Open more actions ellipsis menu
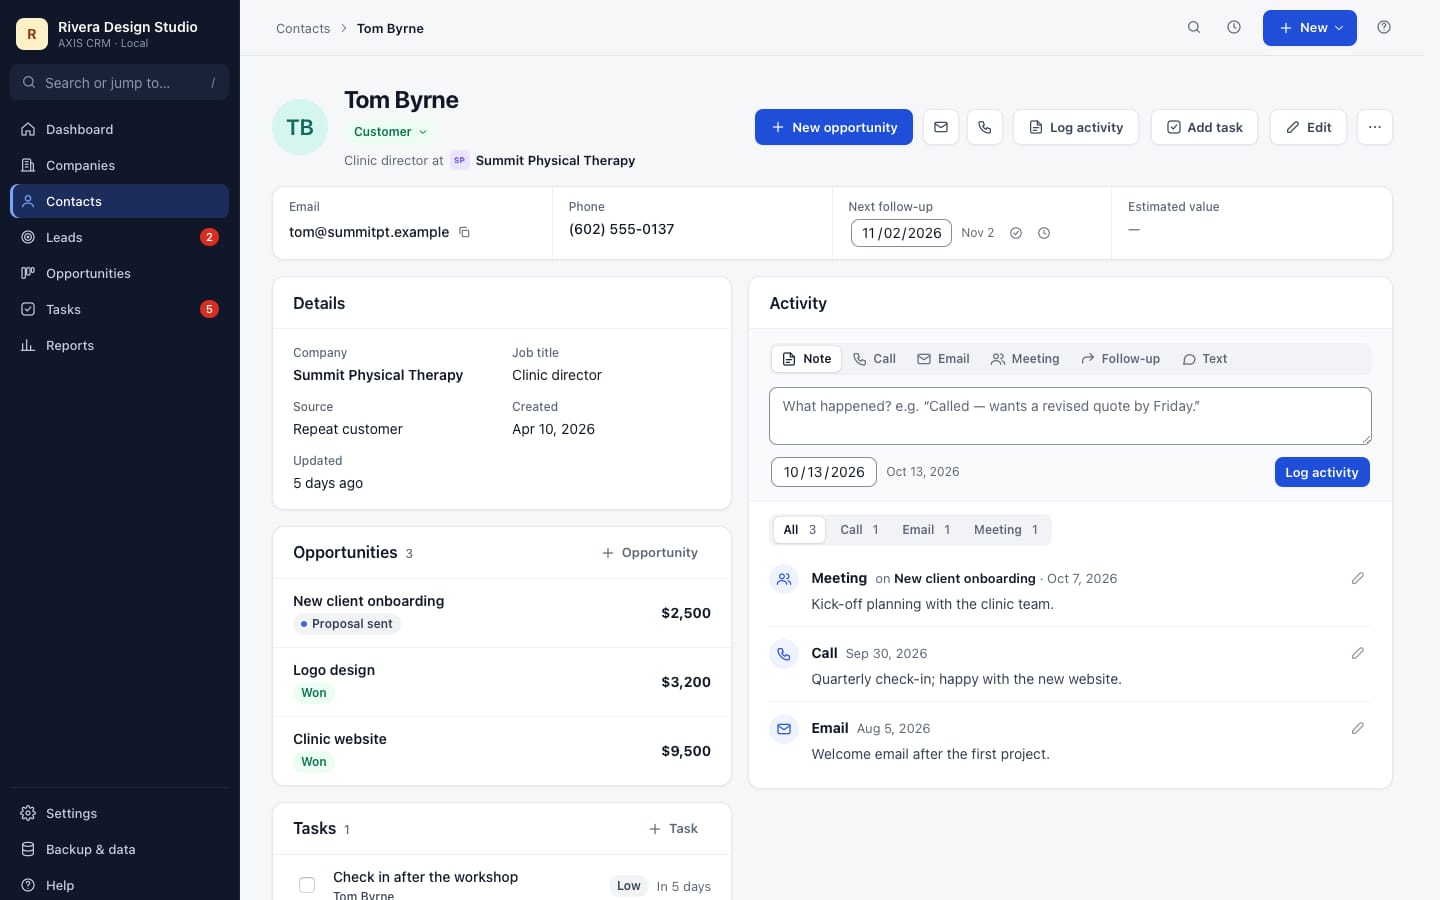Viewport: 1440px width, 900px height. (1375, 127)
